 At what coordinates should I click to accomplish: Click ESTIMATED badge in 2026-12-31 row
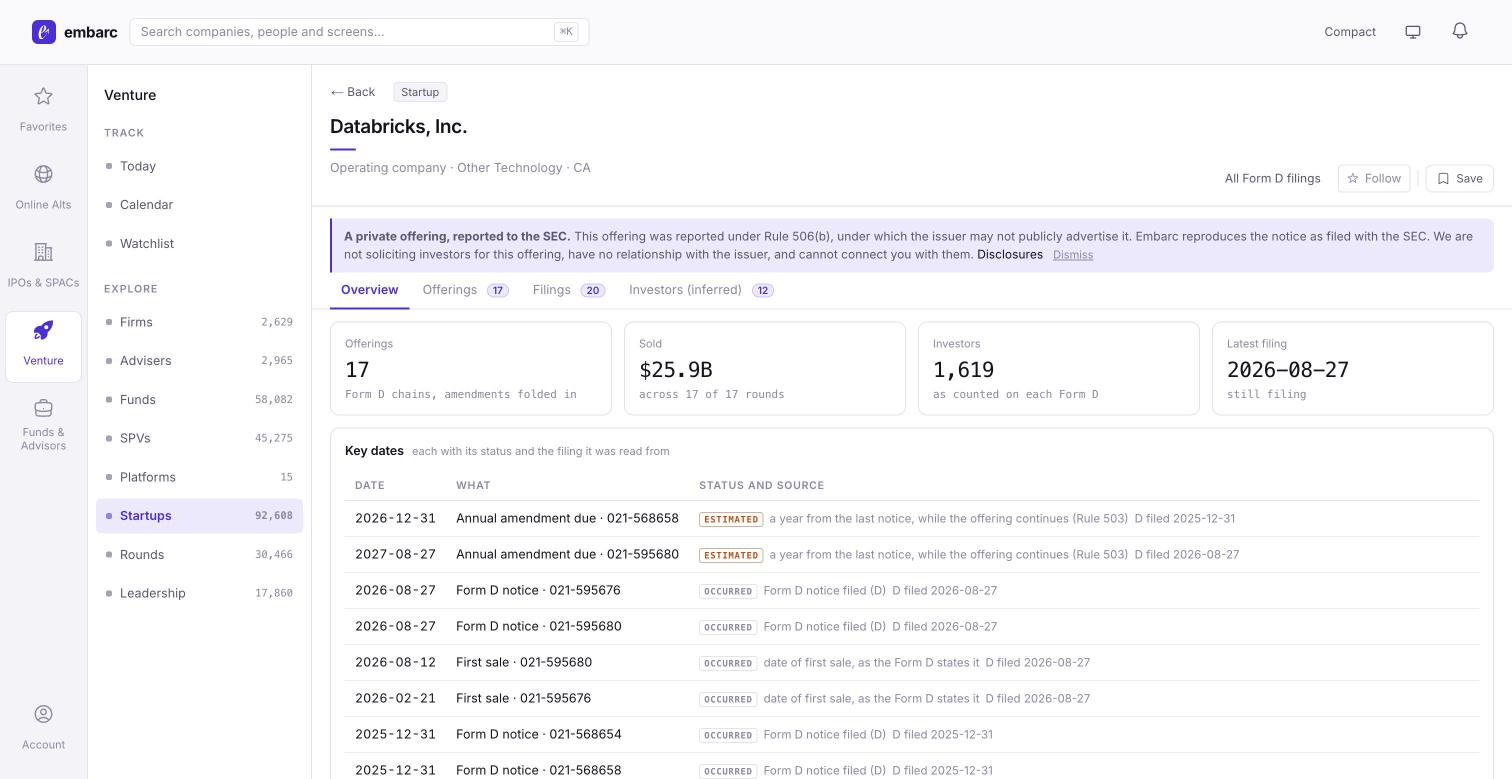[731, 519]
